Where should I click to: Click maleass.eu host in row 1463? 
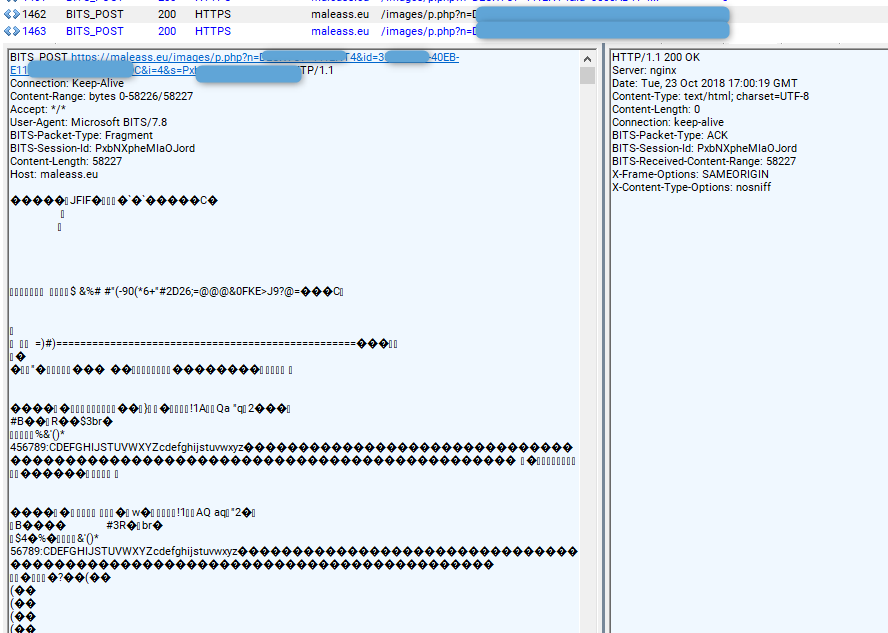tap(340, 31)
